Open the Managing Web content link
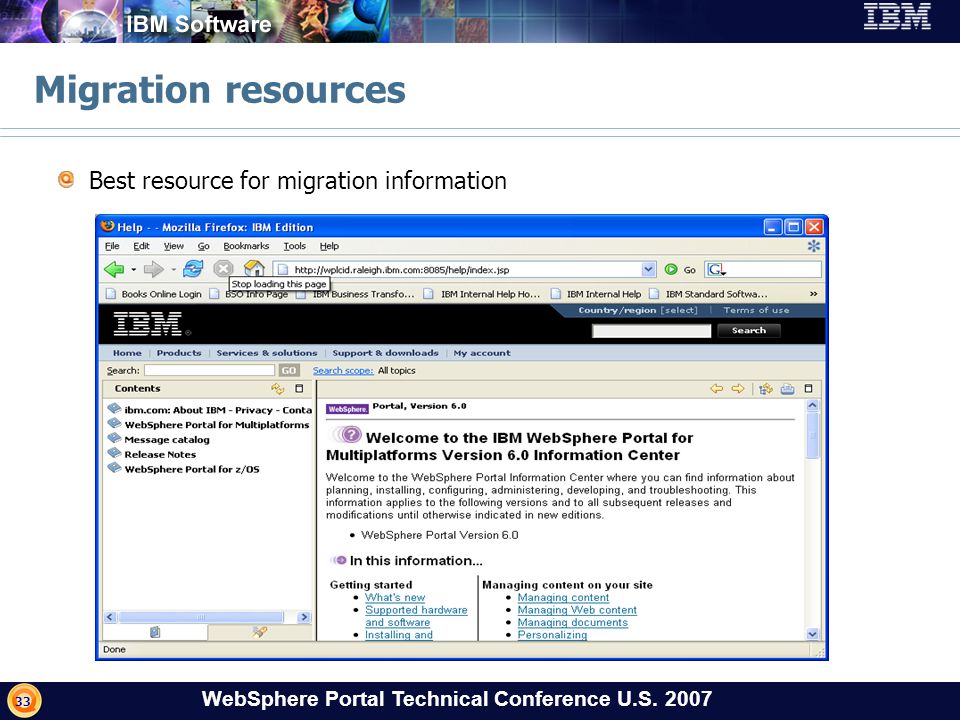This screenshot has height=720, width=960. (x=577, y=610)
